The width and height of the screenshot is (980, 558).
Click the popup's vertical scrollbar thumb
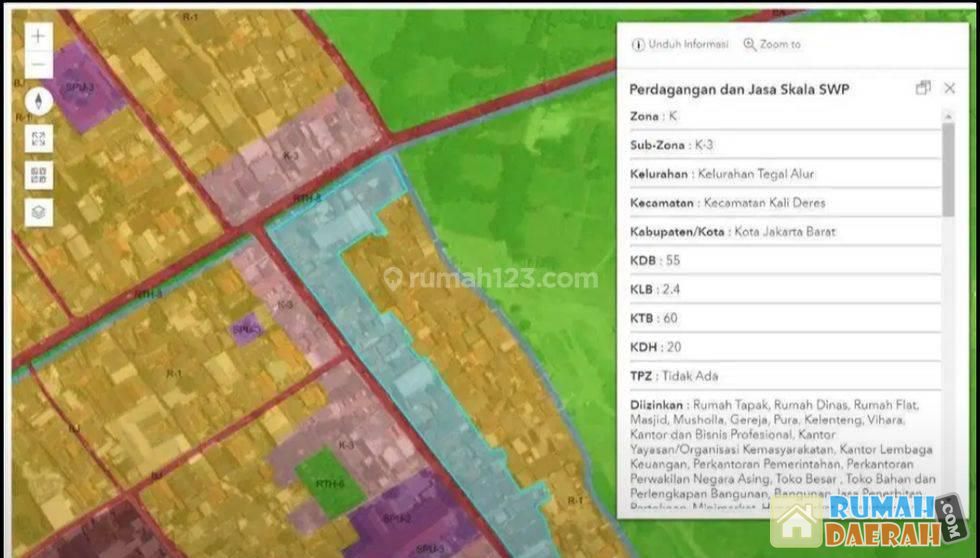[x=948, y=168]
